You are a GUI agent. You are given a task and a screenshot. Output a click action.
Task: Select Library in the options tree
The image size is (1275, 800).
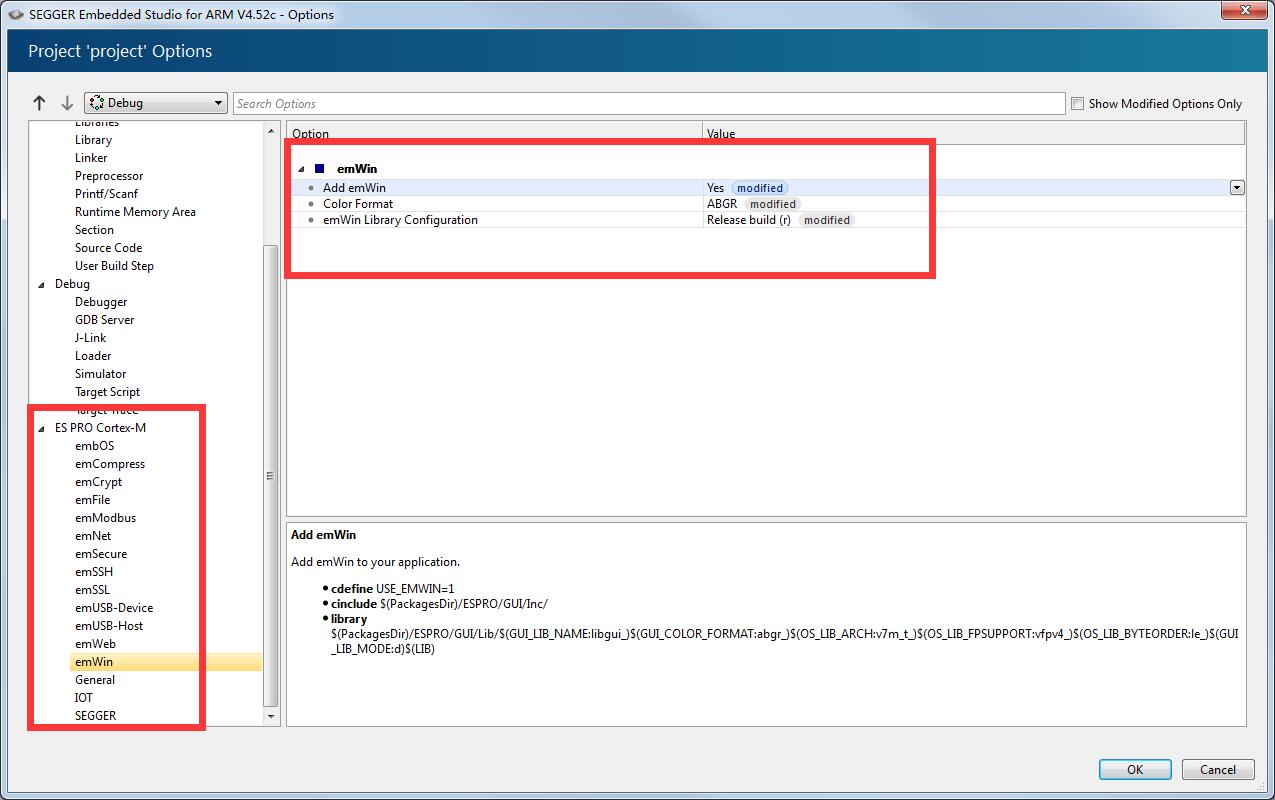[93, 140]
